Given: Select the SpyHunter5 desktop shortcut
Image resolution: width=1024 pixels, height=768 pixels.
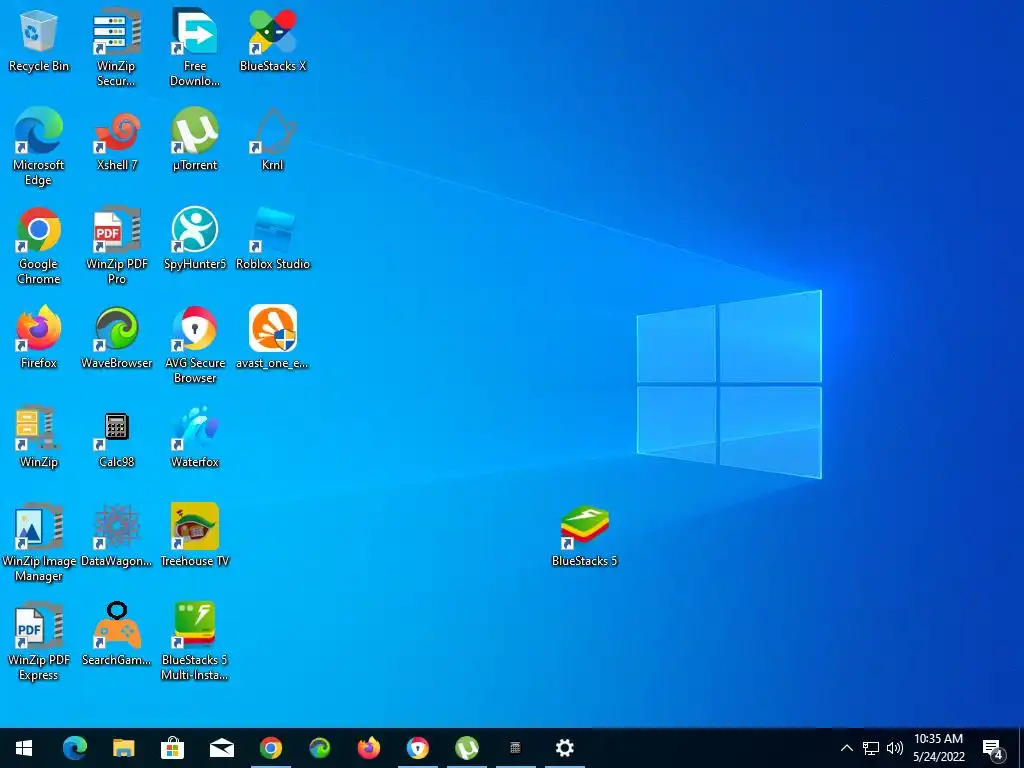Looking at the screenshot, I should click(x=195, y=239).
